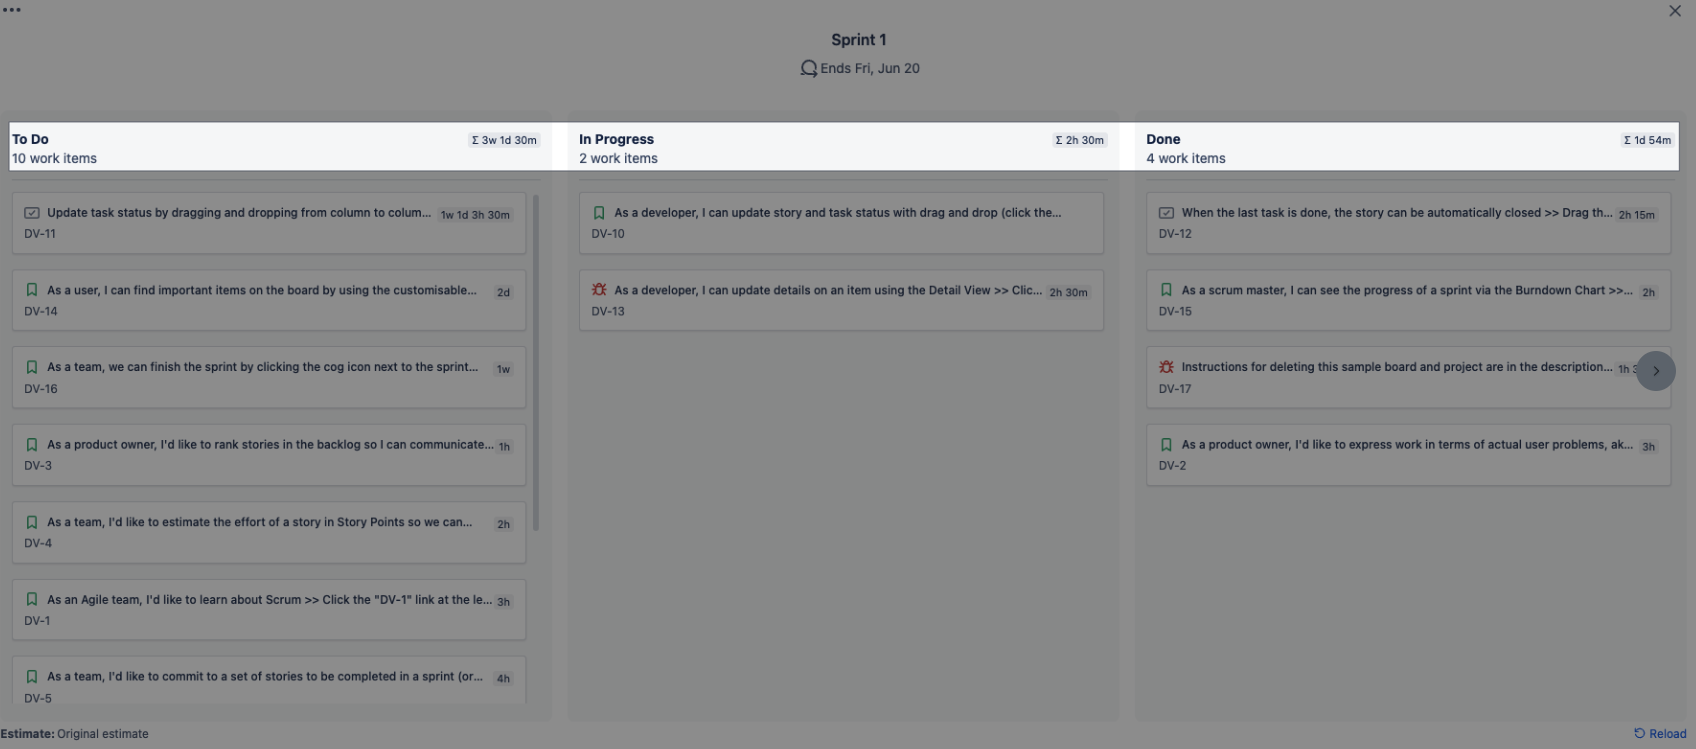The image size is (1696, 749).
Task: Click the task icon on DV-11 card
Action: click(32, 213)
